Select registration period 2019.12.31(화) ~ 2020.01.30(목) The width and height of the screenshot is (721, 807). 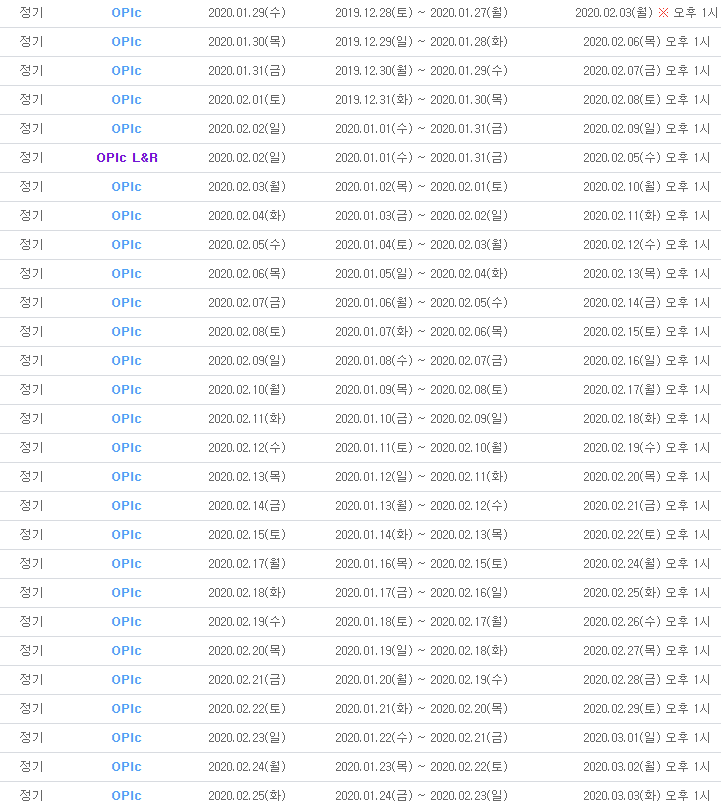(x=421, y=99)
